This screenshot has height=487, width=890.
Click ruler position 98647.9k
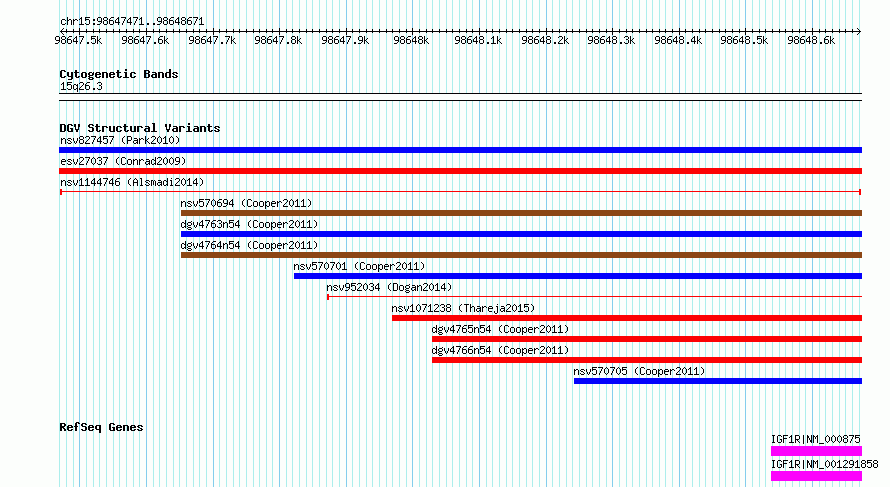345,40
